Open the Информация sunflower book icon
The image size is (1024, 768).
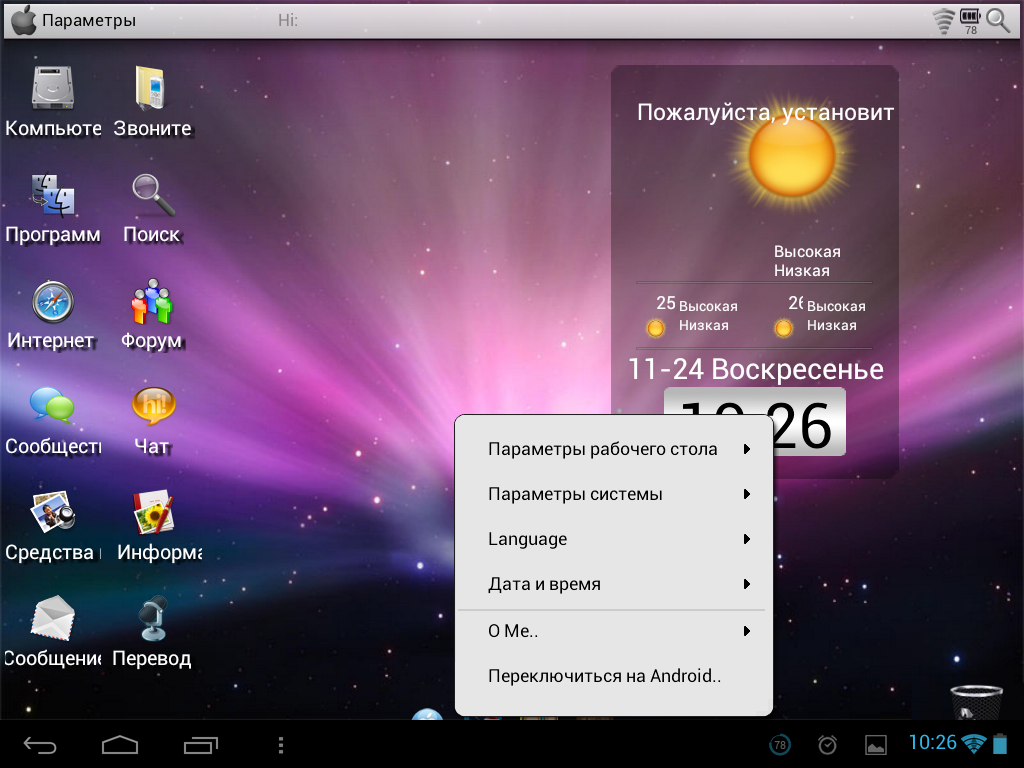(153, 512)
